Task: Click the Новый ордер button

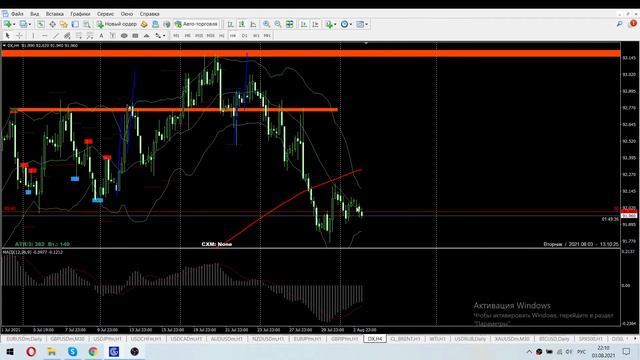Action: pos(116,24)
